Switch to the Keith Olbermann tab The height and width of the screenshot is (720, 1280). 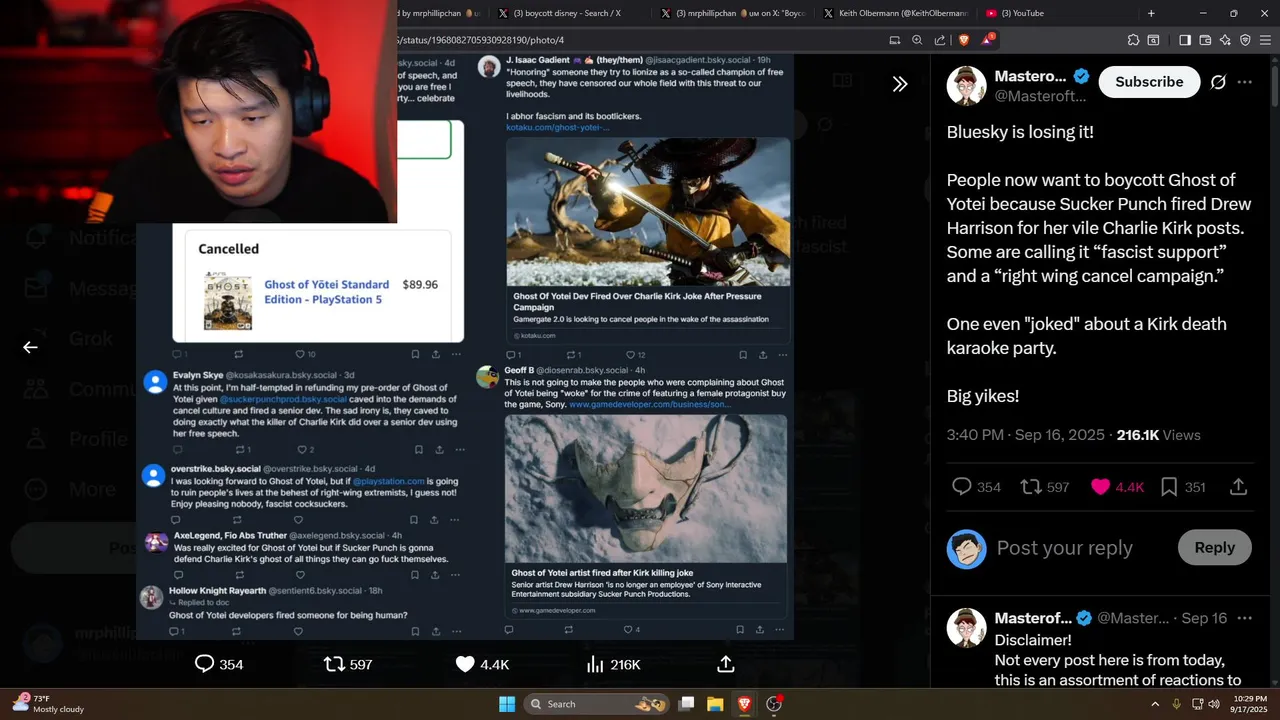(895, 13)
